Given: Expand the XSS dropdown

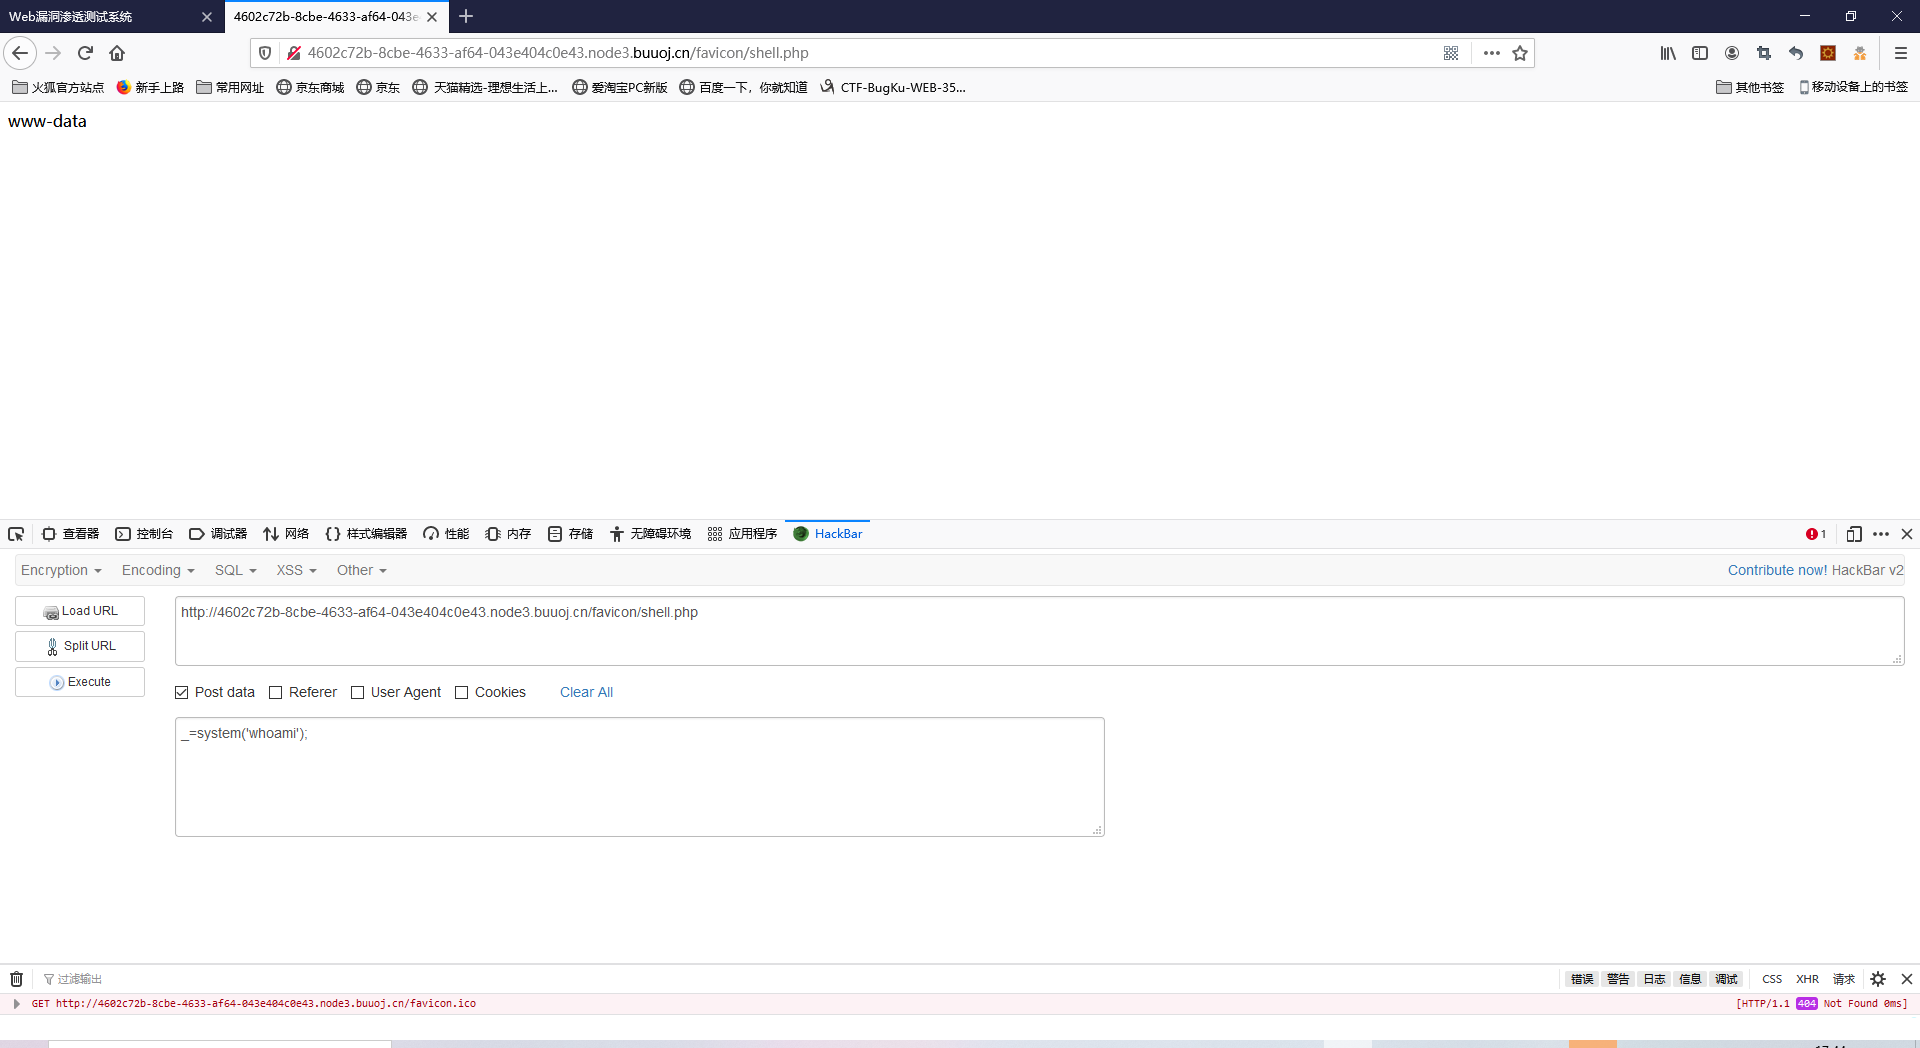Looking at the screenshot, I should click(x=295, y=570).
